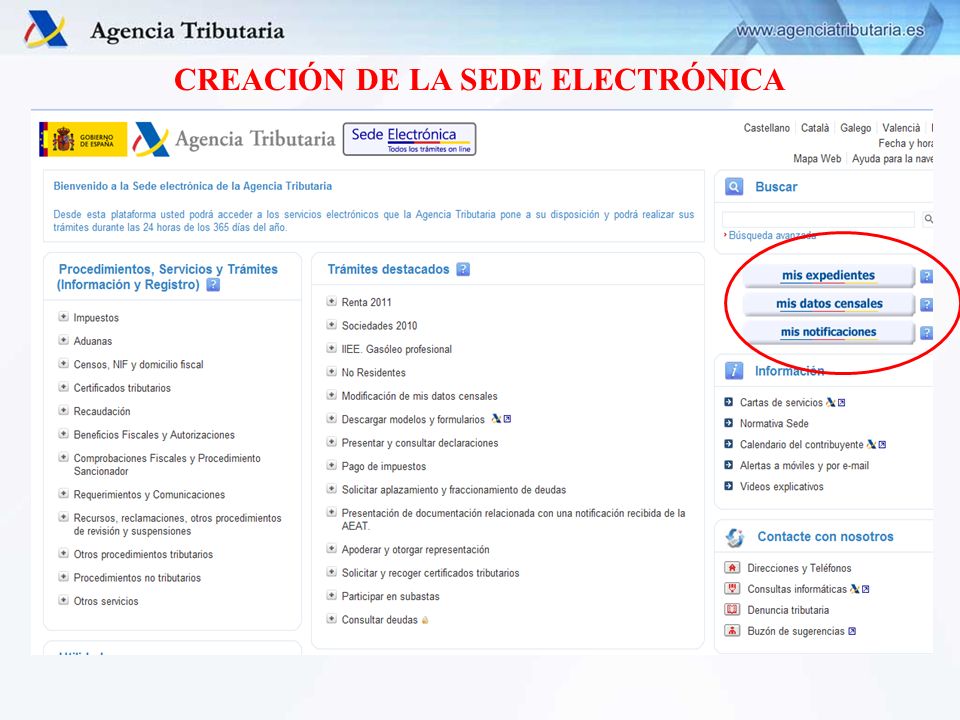This screenshot has height=720, width=960.
Task: Open mis notificaciones button
Action: (x=828, y=332)
